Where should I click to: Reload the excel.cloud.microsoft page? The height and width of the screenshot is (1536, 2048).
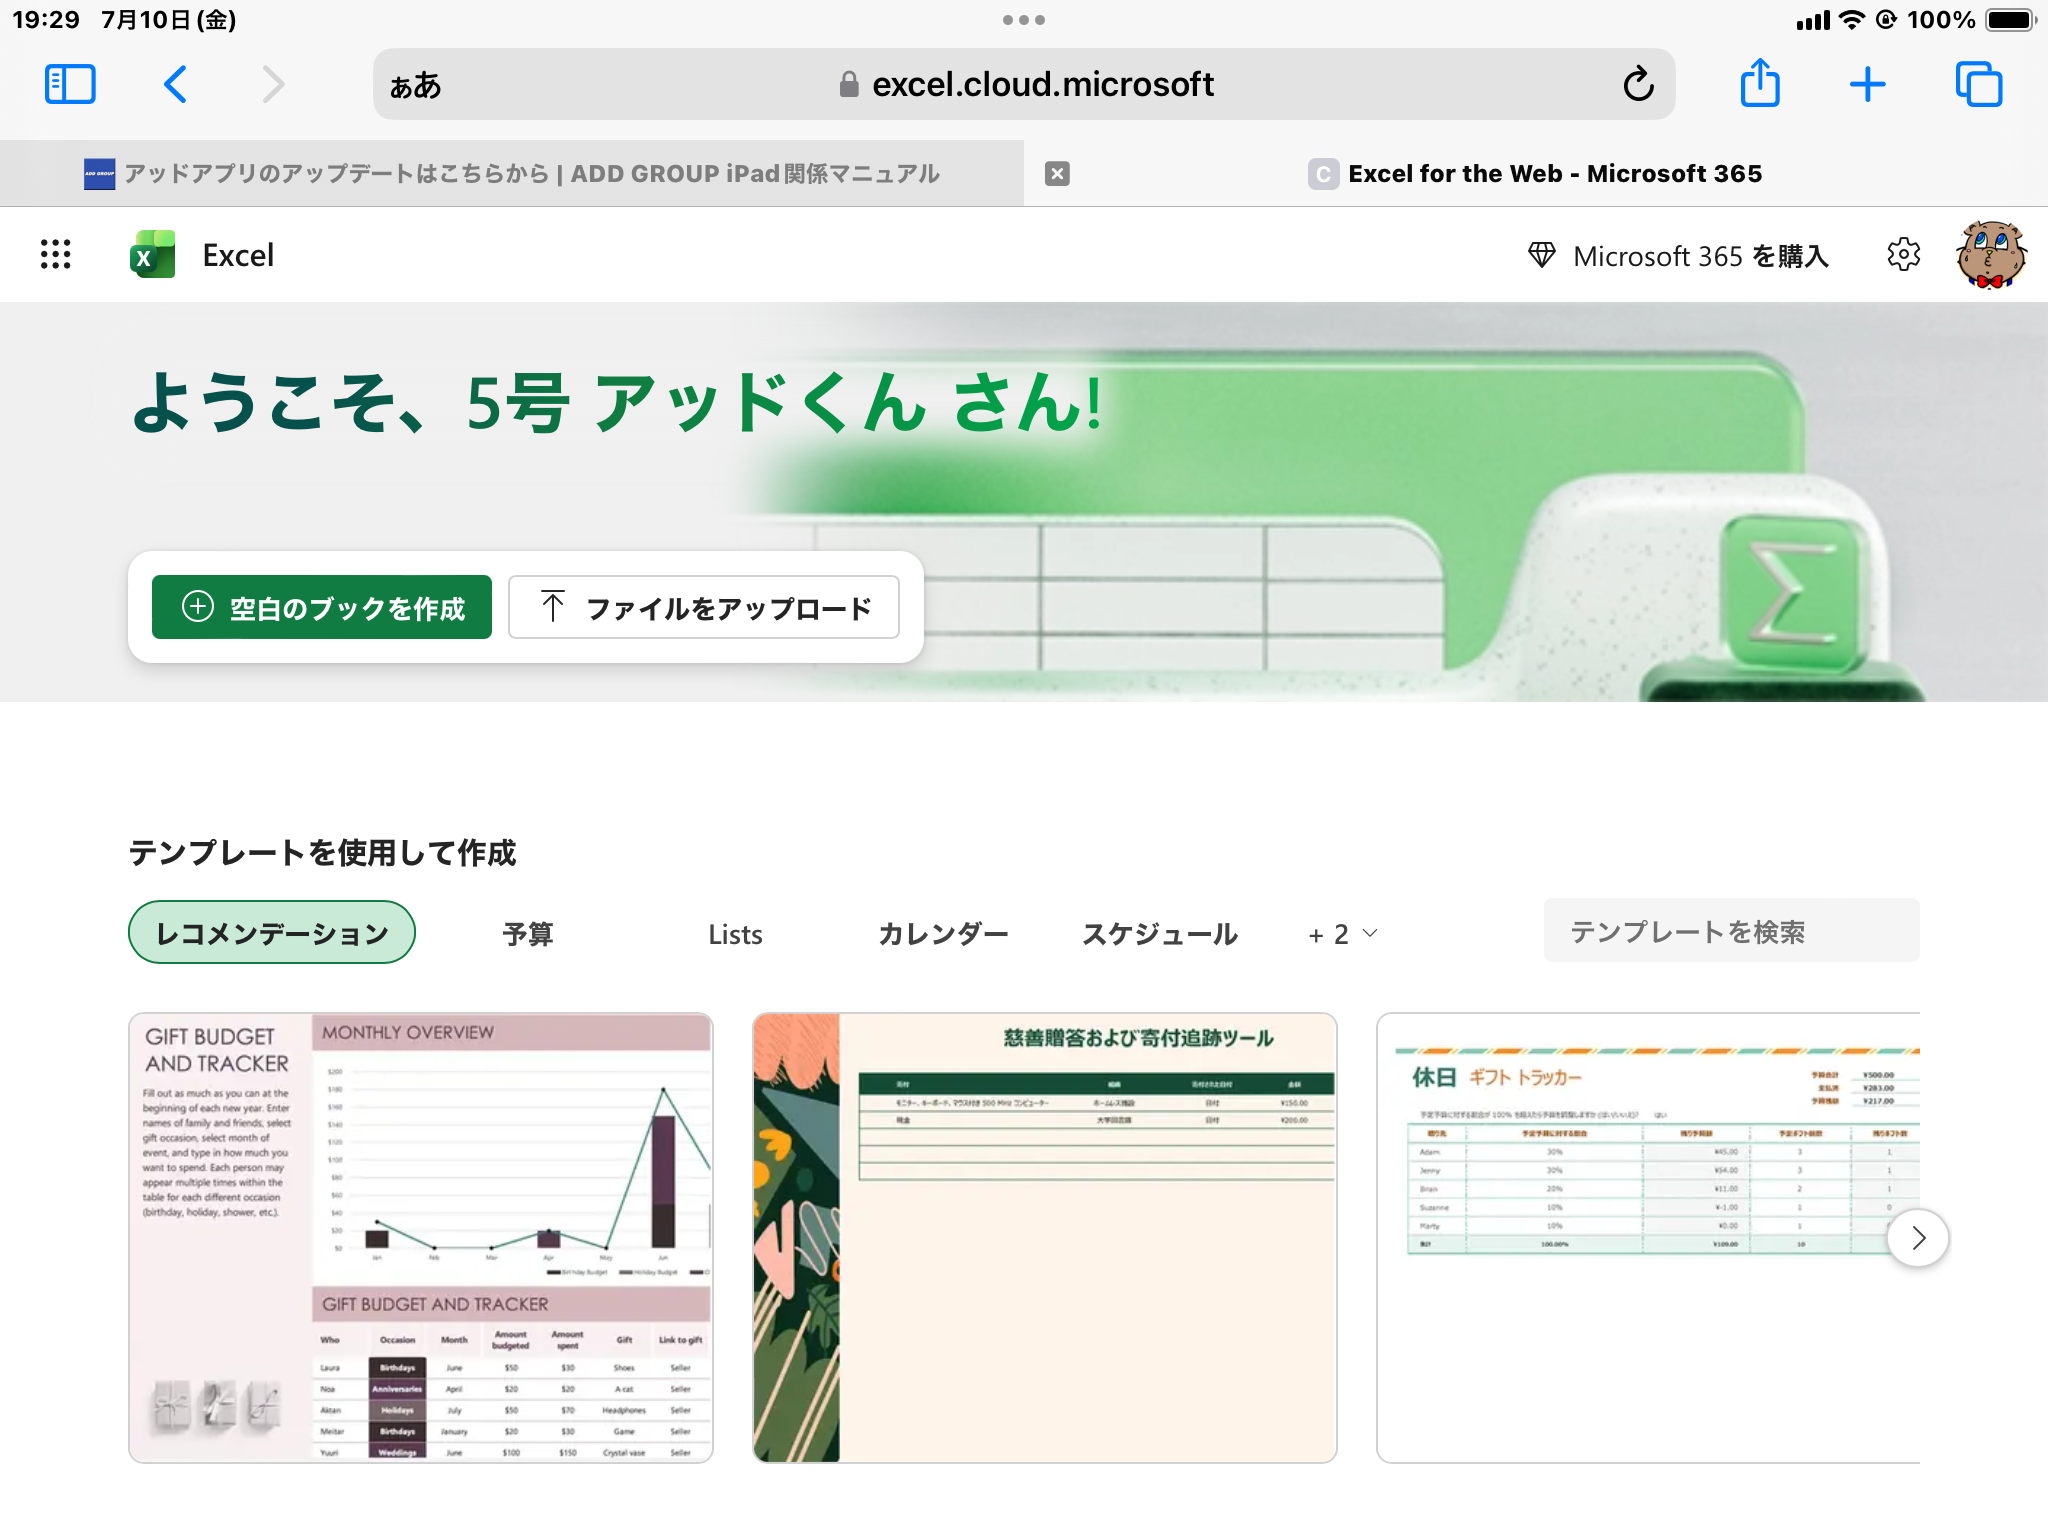pos(1638,84)
